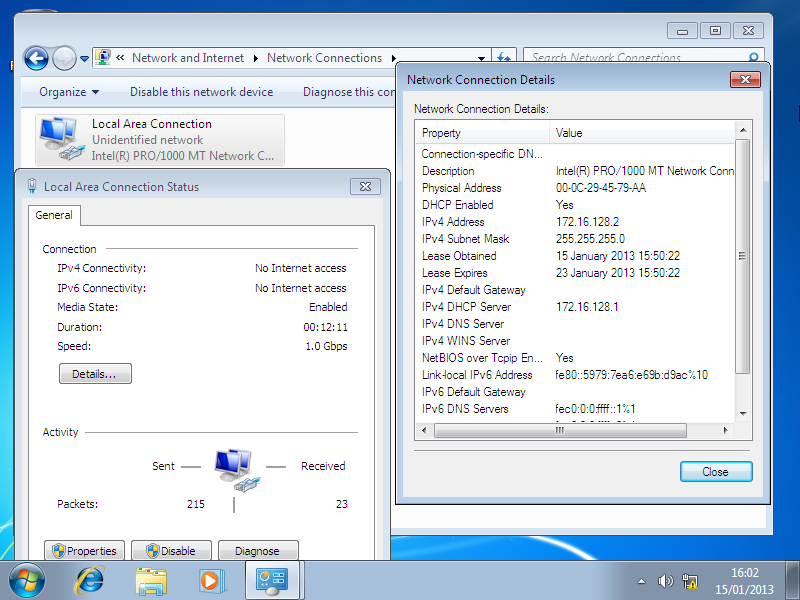Click the Details... button
Screen dimensions: 800x600
95,374
